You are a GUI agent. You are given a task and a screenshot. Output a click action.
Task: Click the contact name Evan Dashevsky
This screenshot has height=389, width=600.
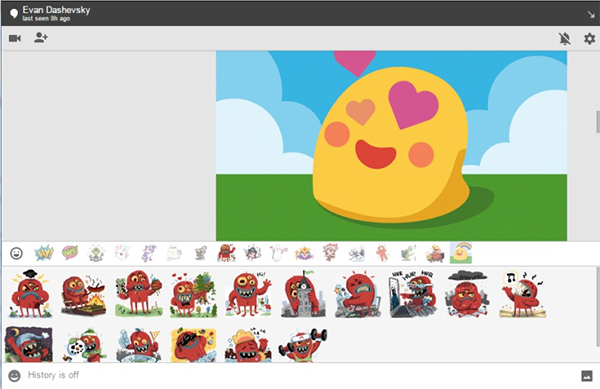click(x=56, y=10)
